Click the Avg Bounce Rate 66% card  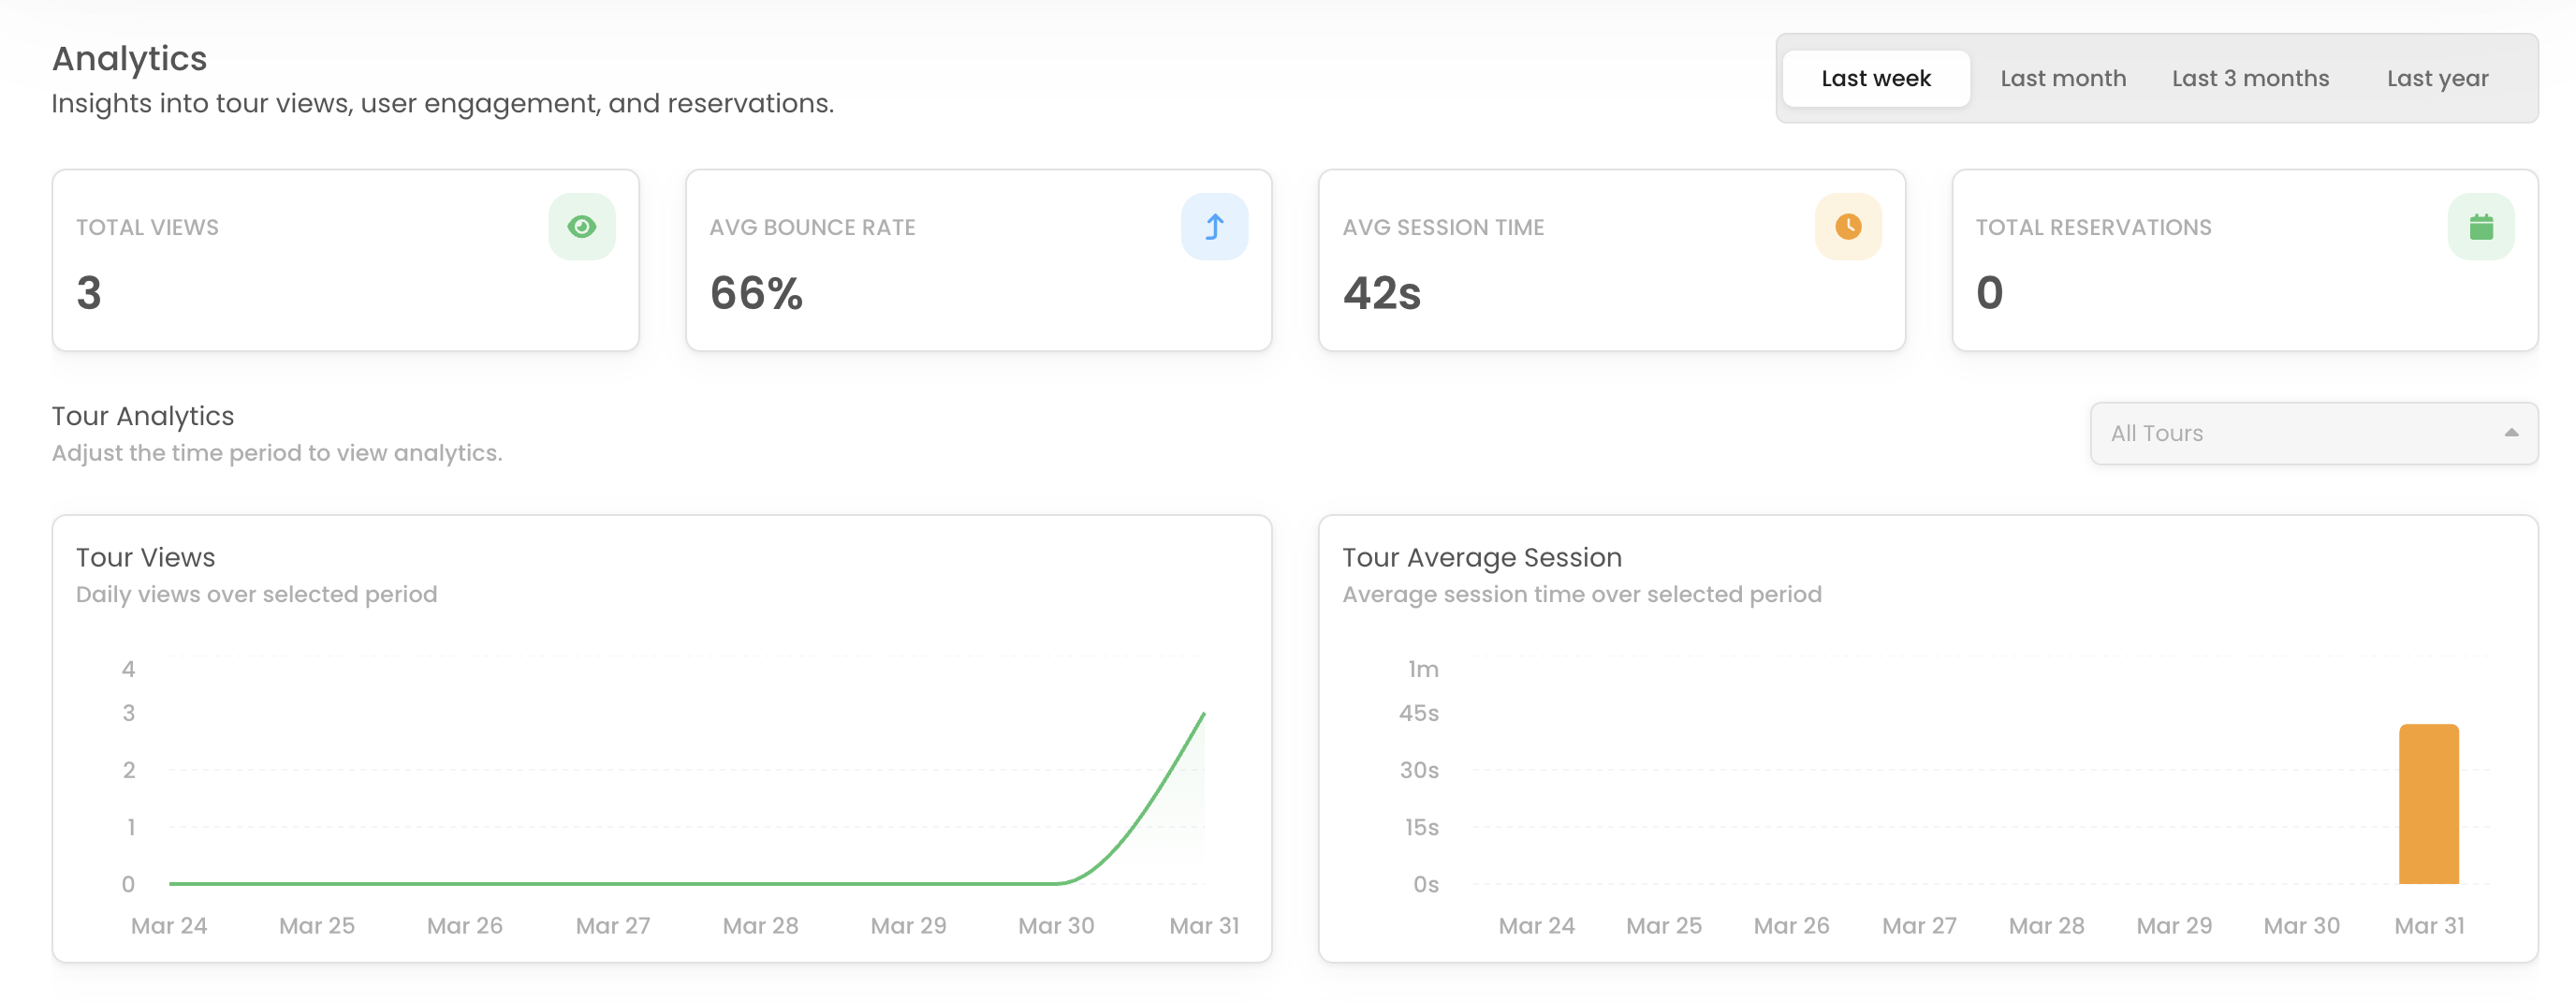coord(756,293)
